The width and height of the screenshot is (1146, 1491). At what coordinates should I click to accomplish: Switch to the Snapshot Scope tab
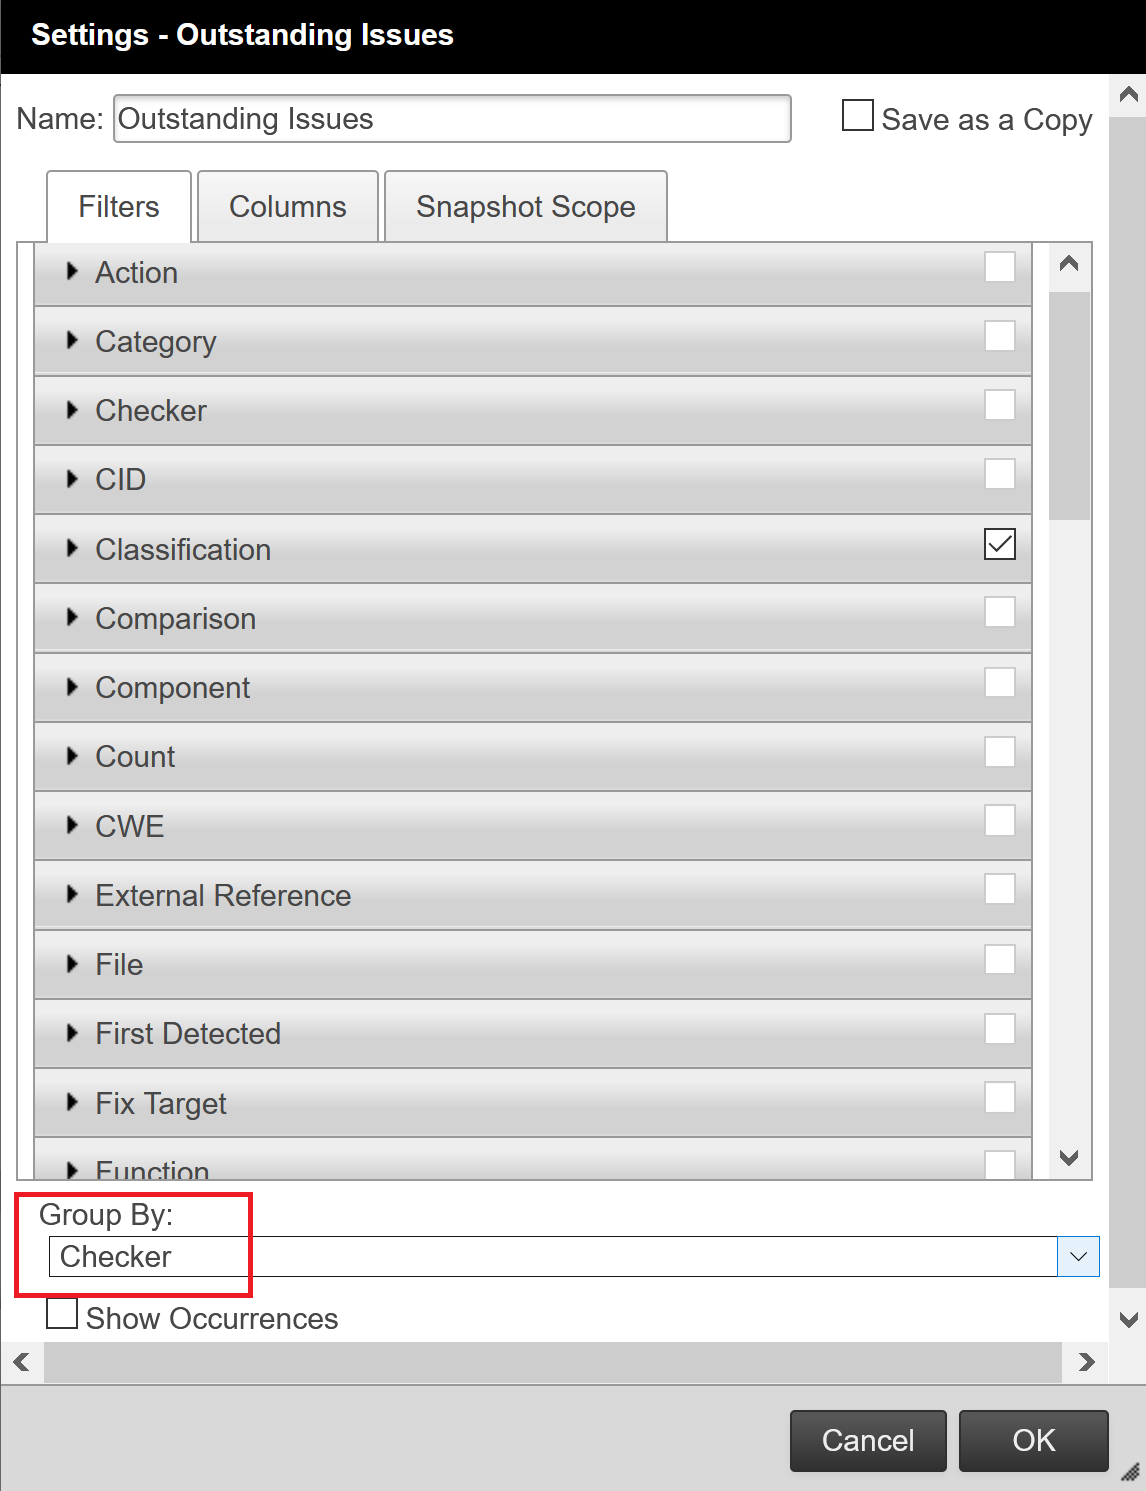525,206
